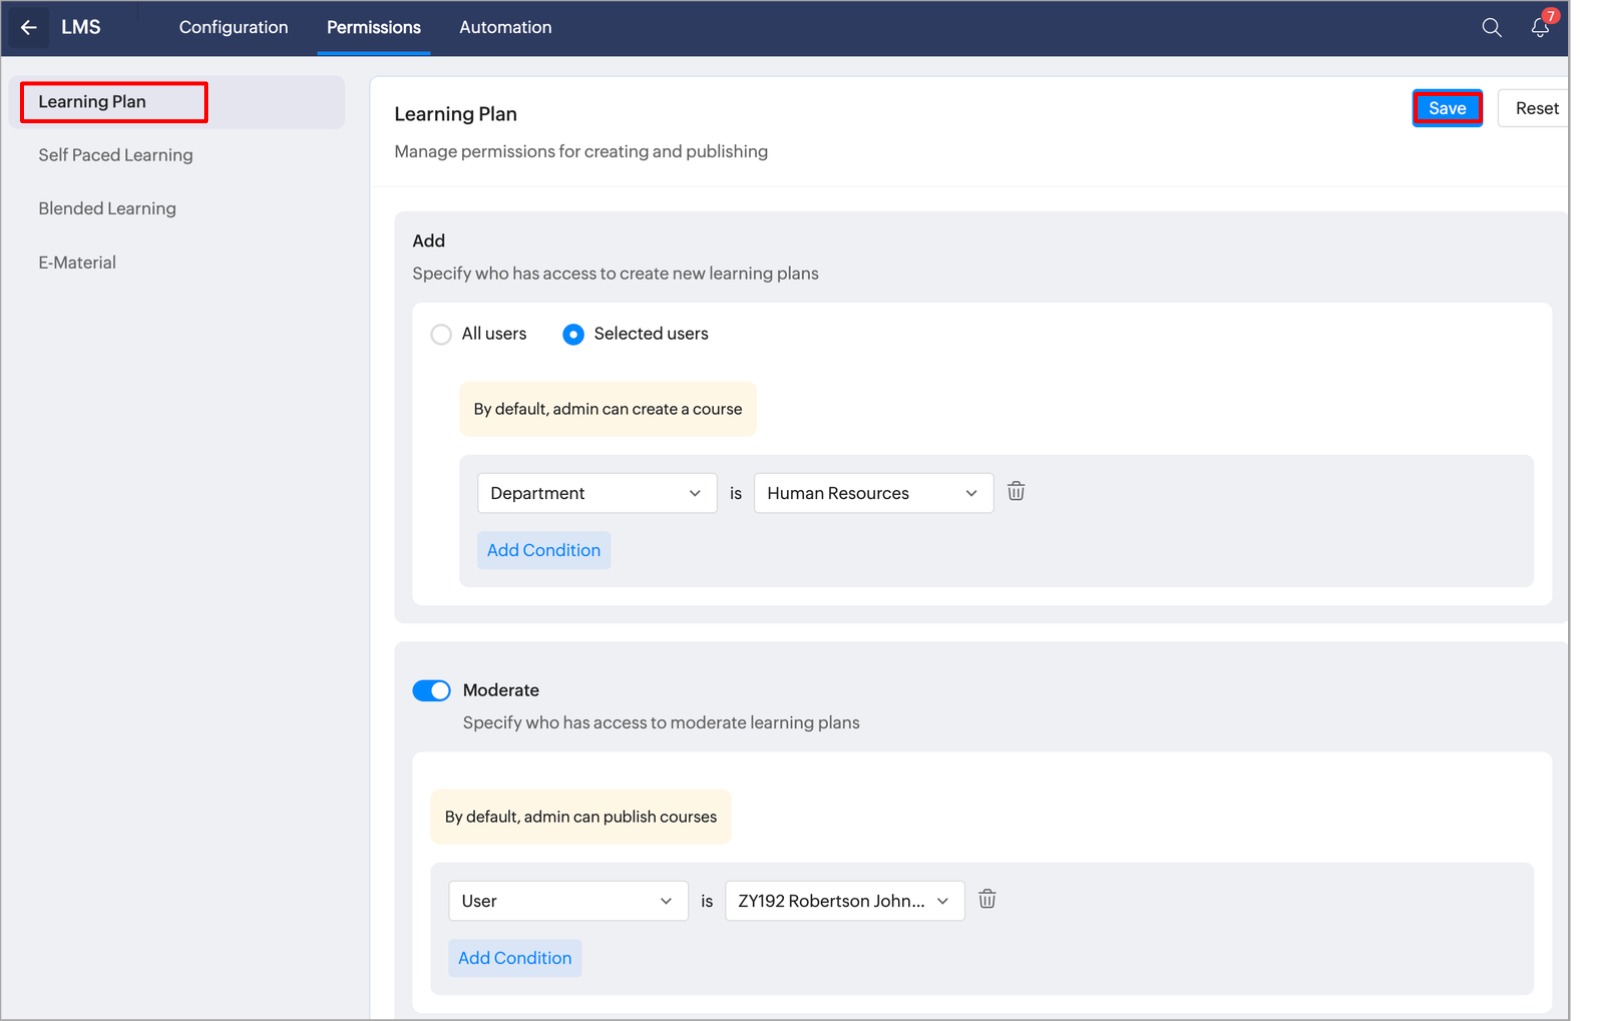The width and height of the screenshot is (1604, 1021).
Task: Select the Permissions tab
Action: click(373, 28)
